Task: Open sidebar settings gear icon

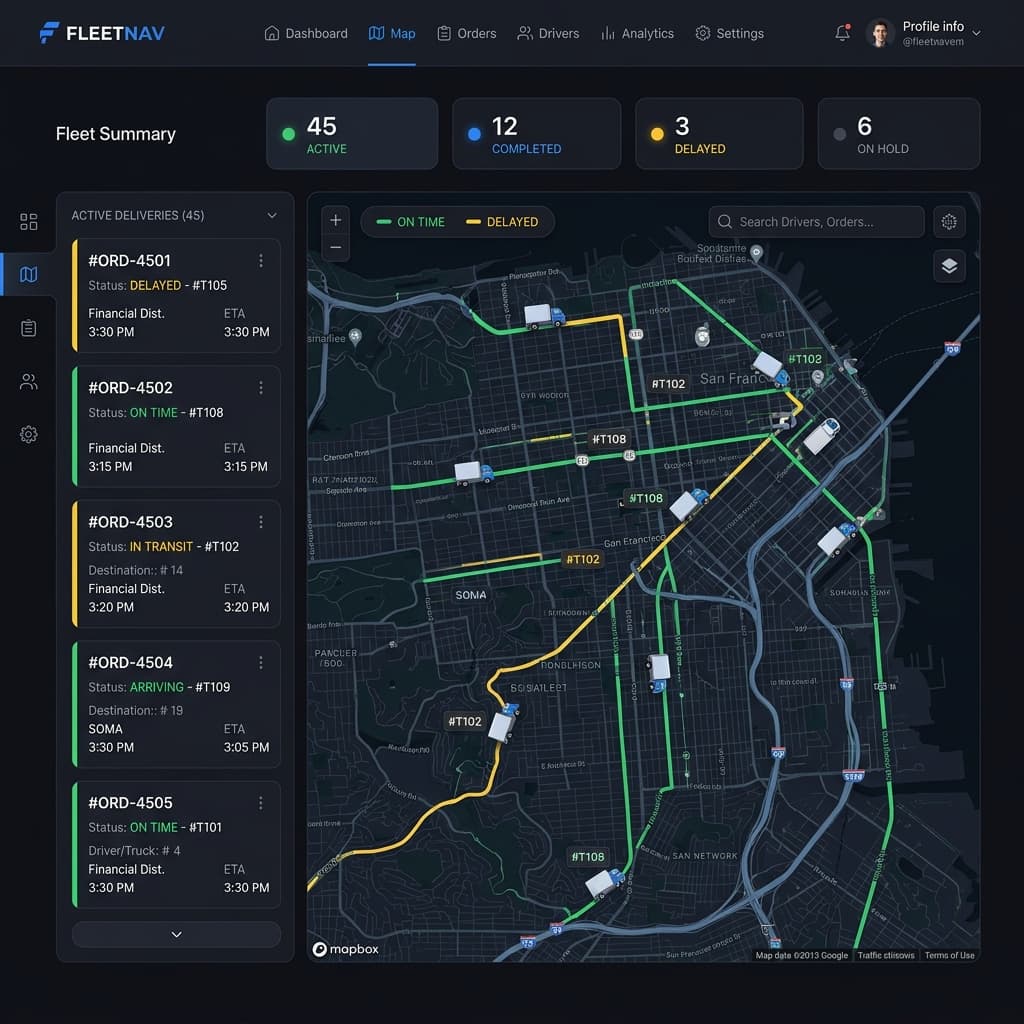Action: [x=29, y=434]
